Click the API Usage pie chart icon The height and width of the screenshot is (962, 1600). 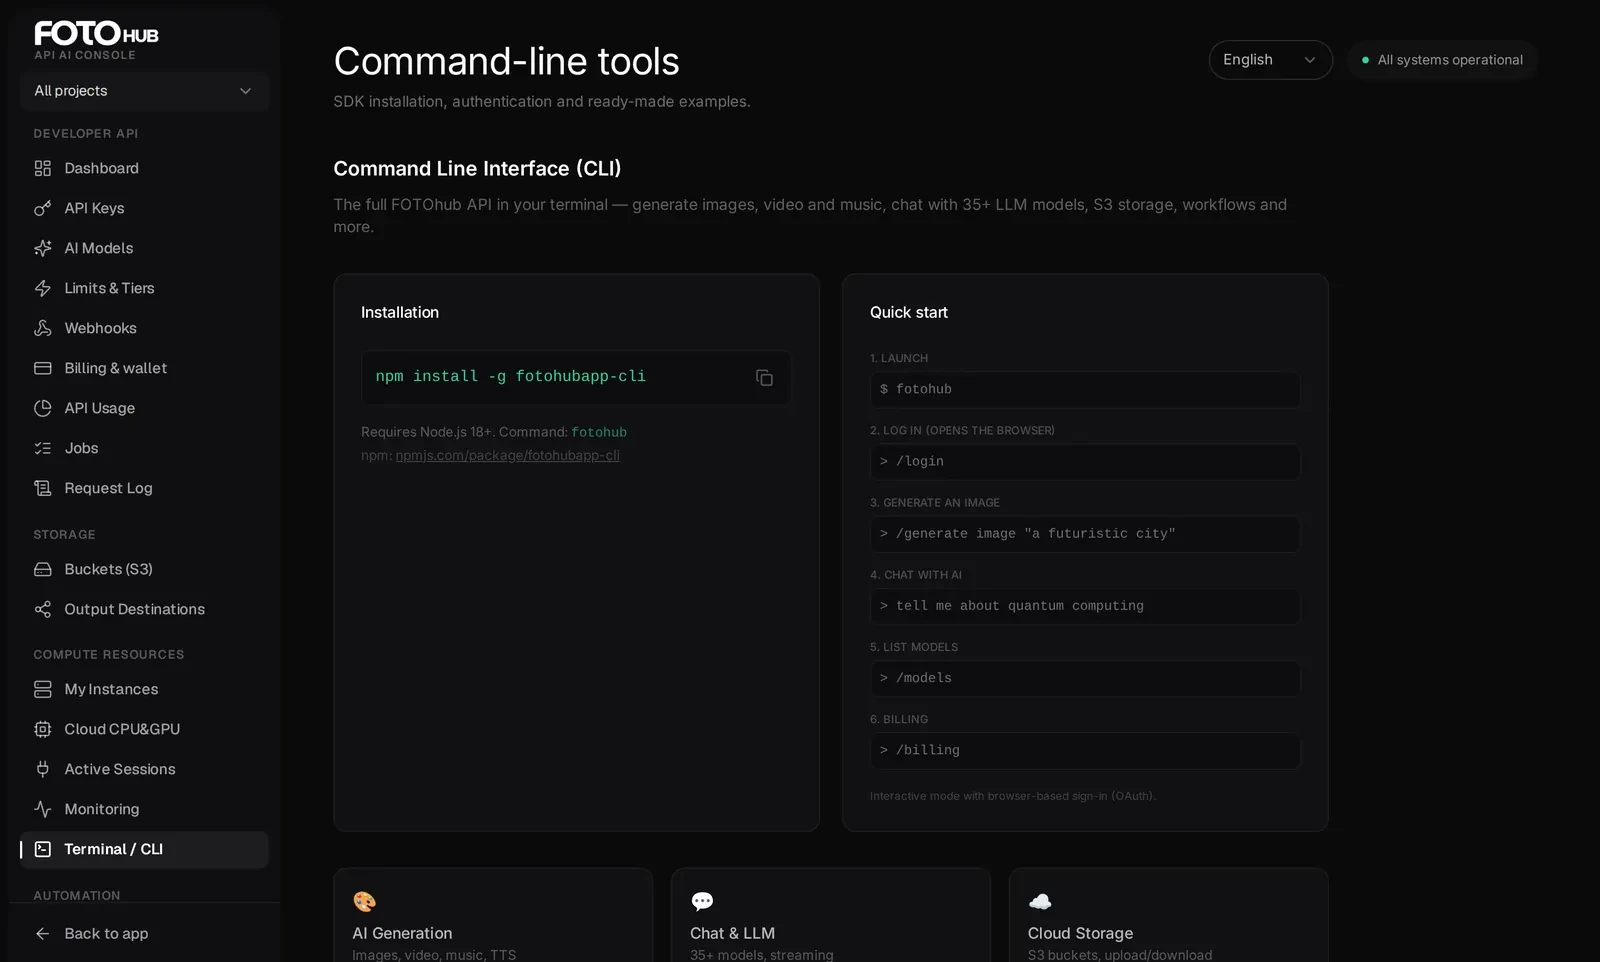tap(43, 408)
